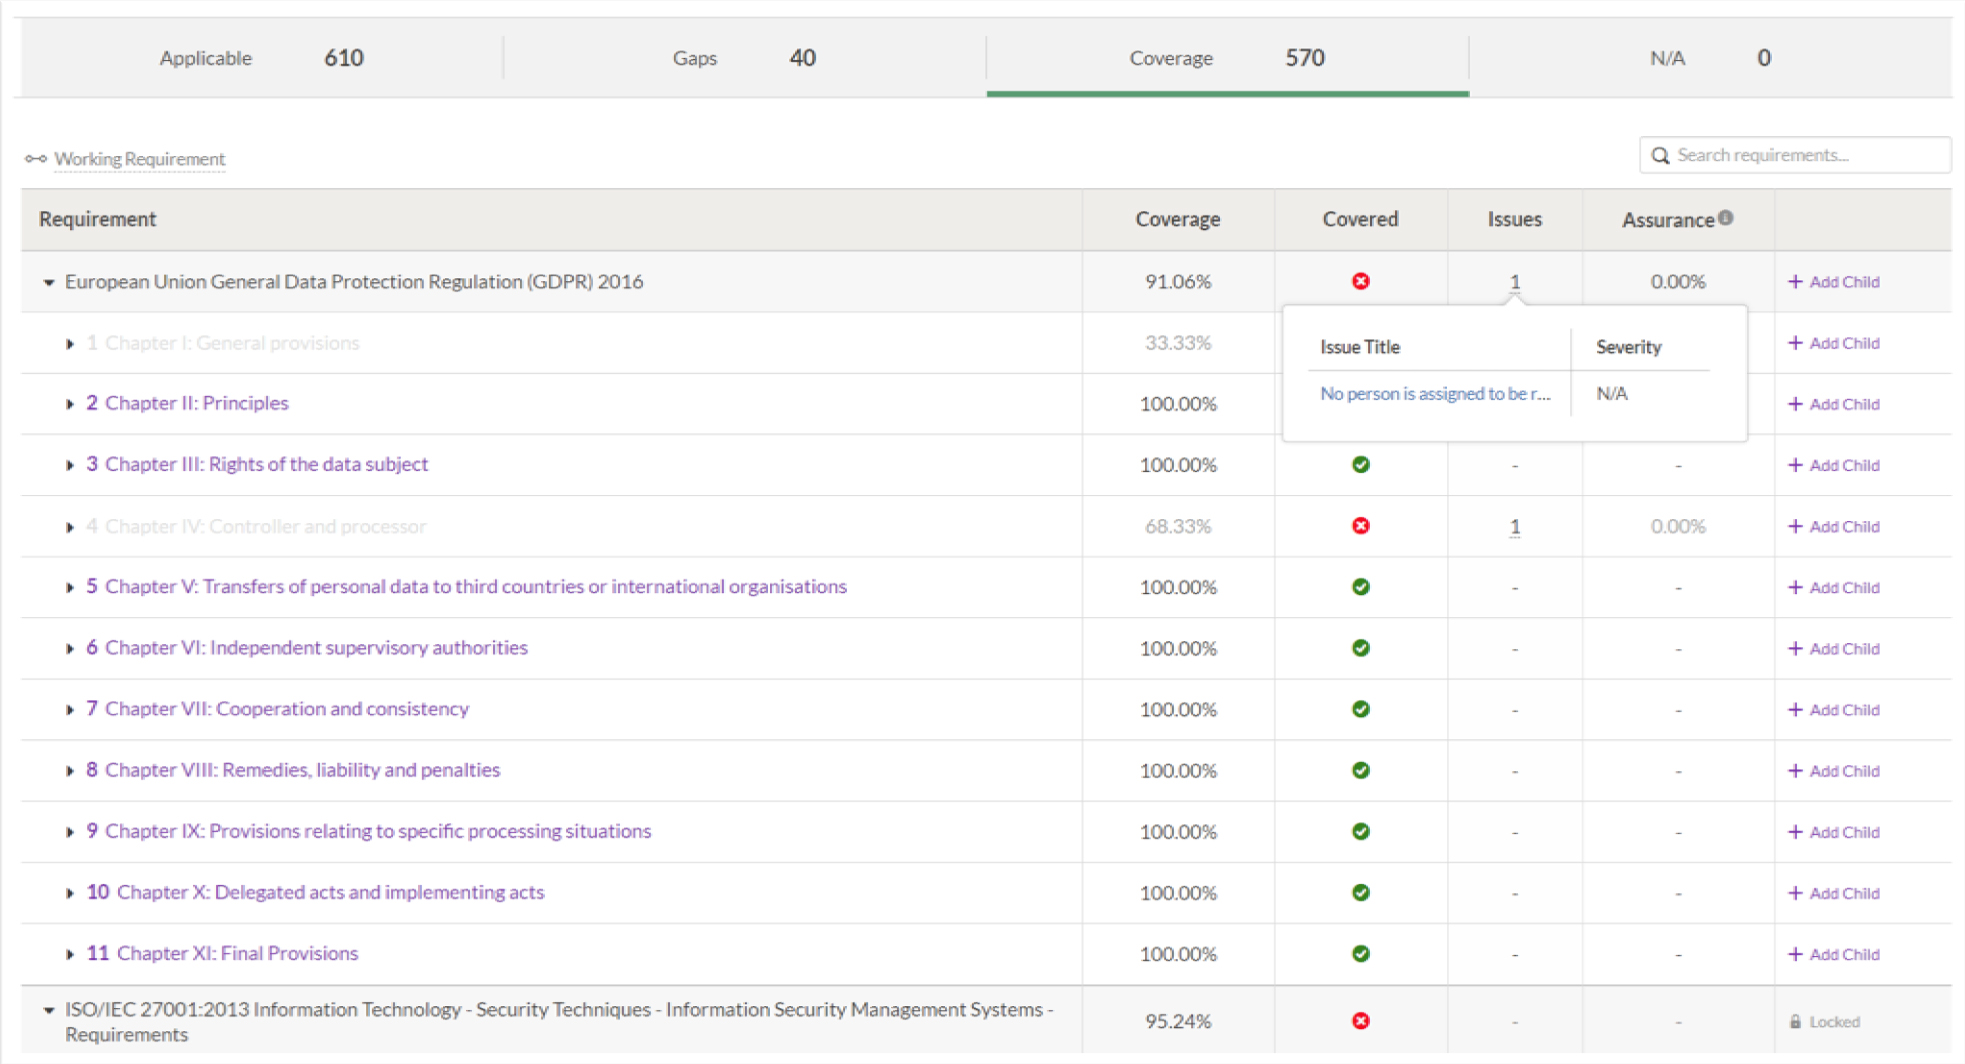Select the Applicable 610 tab
1965x1064 pixels.
pos(262,58)
